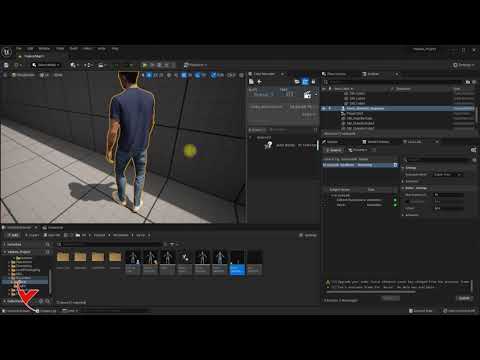The width and height of the screenshot is (480, 360).
Task: Click the camera speed icon in viewport
Action: click(231, 75)
